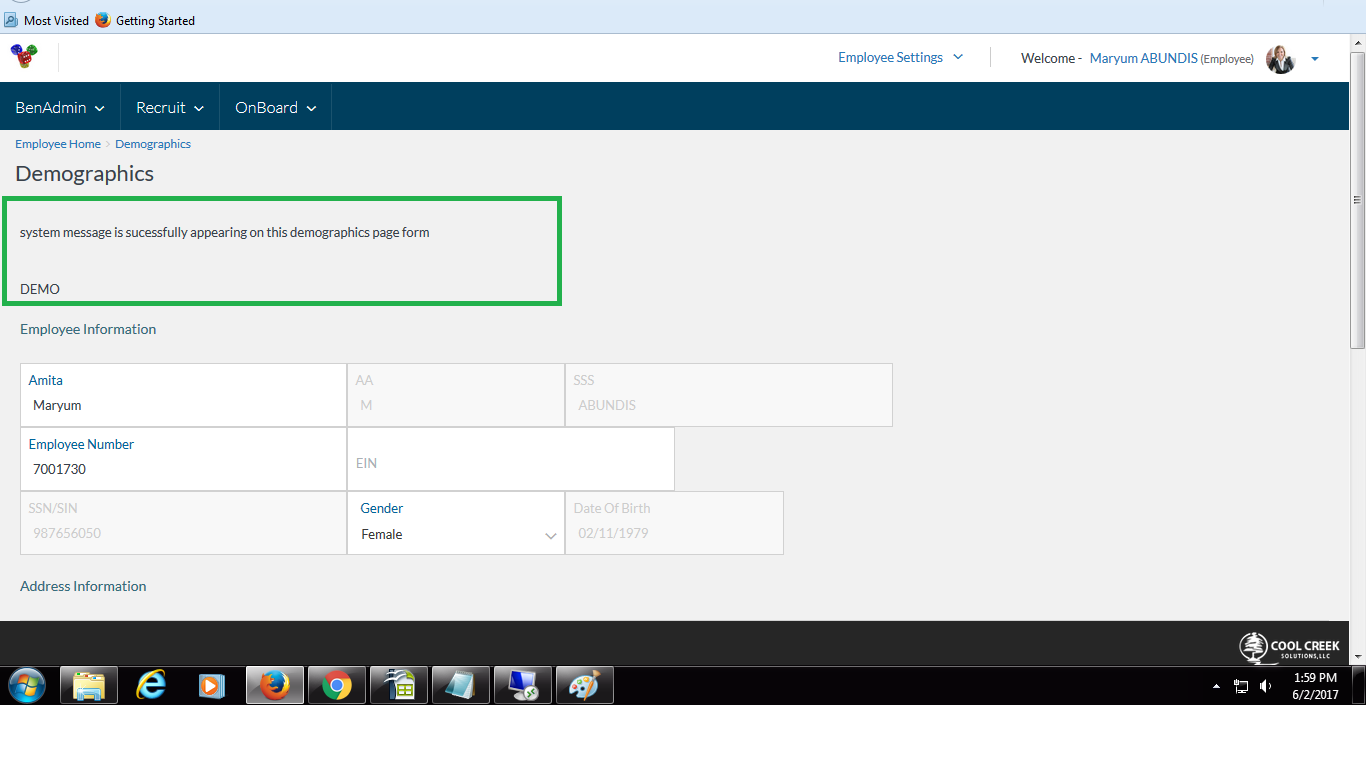The height and width of the screenshot is (768, 1366).
Task: Expand the user account dropdown arrow
Action: pyautogui.click(x=1315, y=59)
